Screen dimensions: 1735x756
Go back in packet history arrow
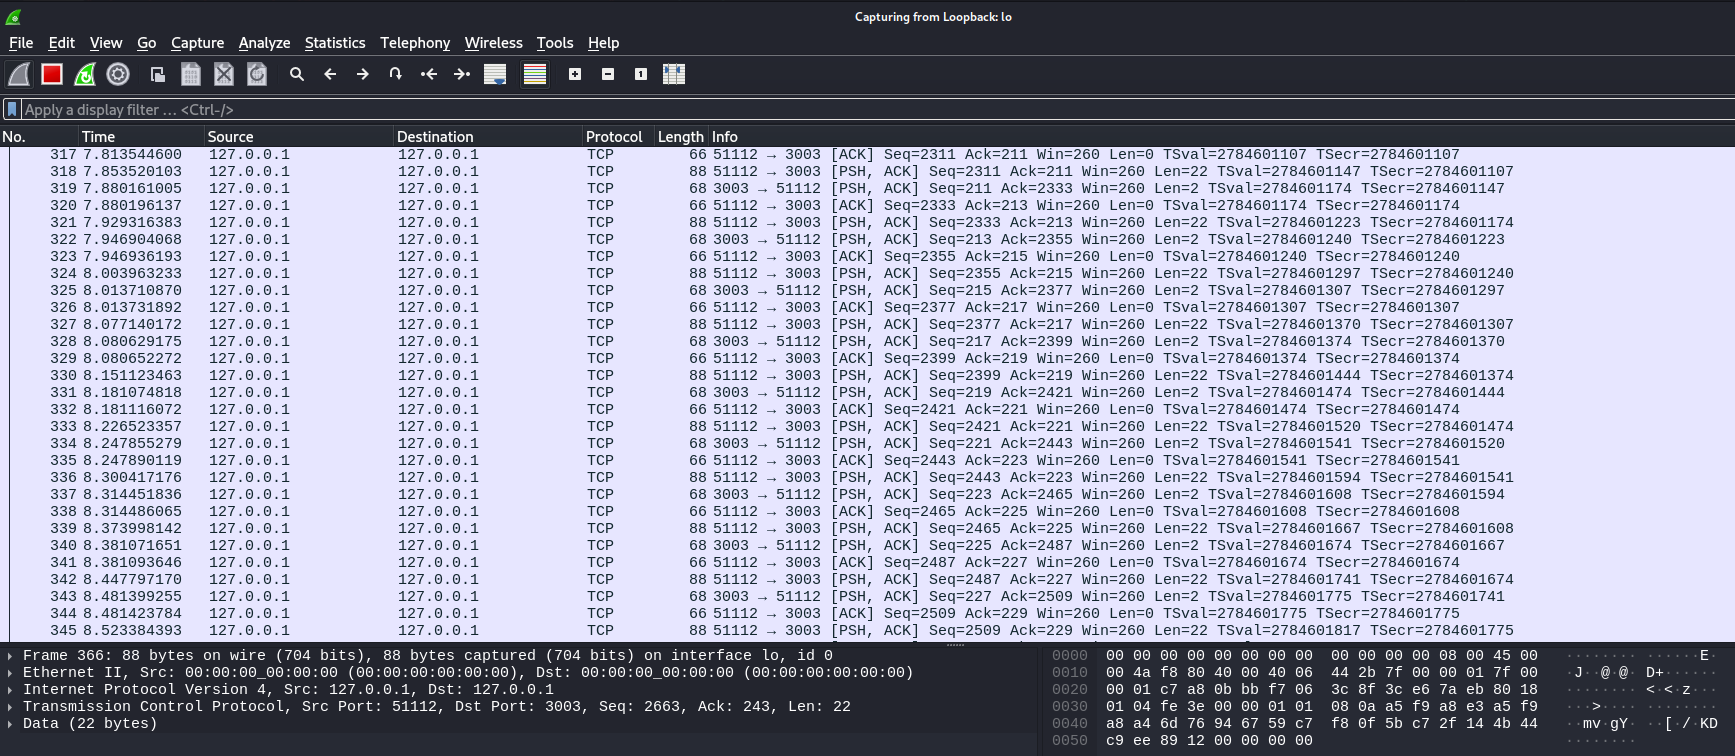(x=330, y=74)
